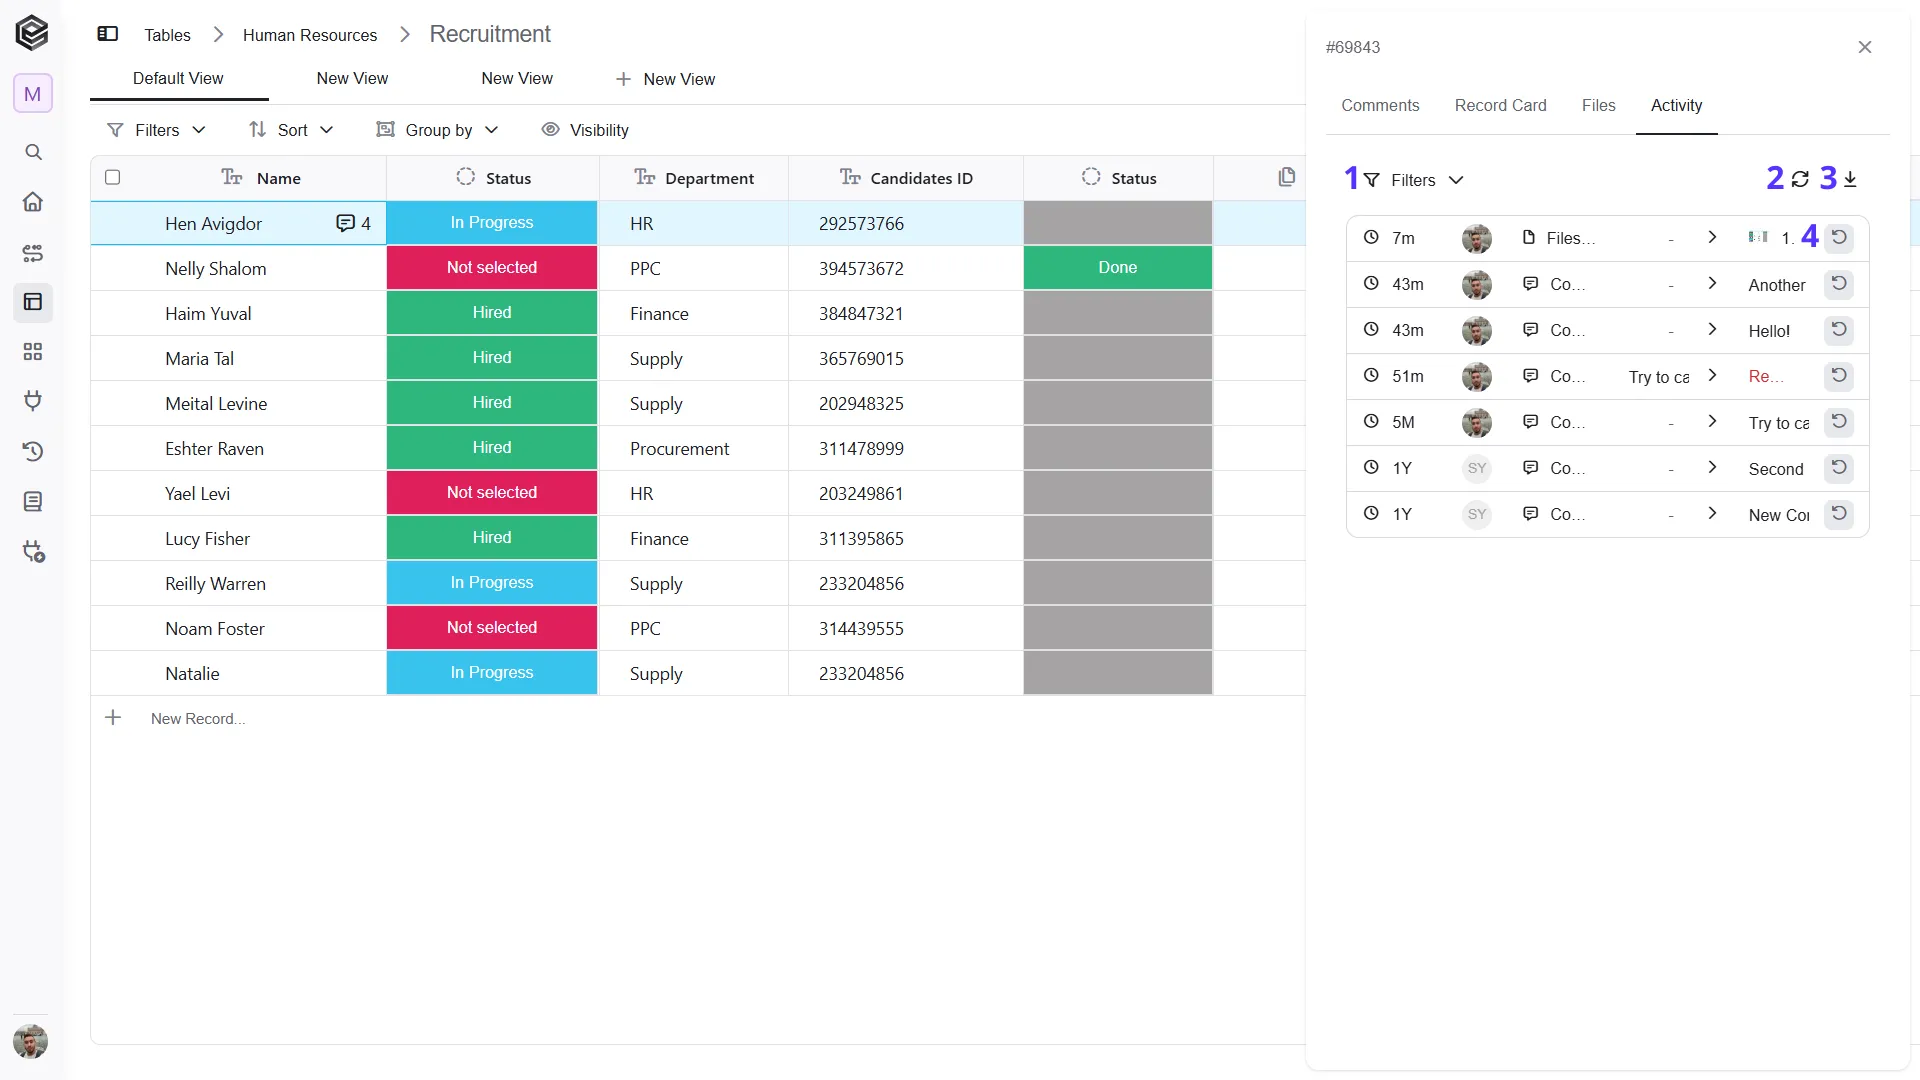Toggle the sidebar panel icon beside Tables
This screenshot has height=1080, width=1920.
coord(108,34)
